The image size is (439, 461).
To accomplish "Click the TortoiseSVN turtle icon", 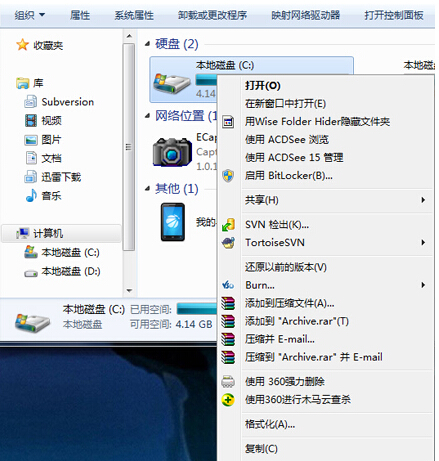I will [228, 243].
